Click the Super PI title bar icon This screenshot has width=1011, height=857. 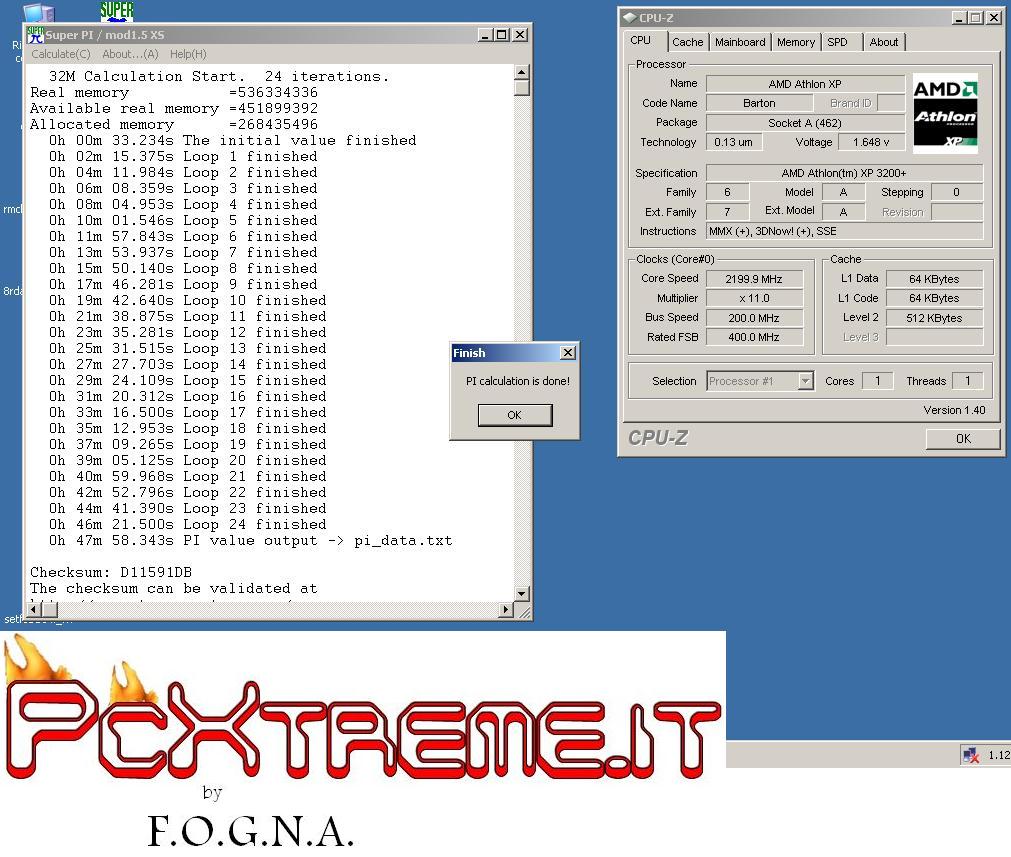tap(35, 35)
